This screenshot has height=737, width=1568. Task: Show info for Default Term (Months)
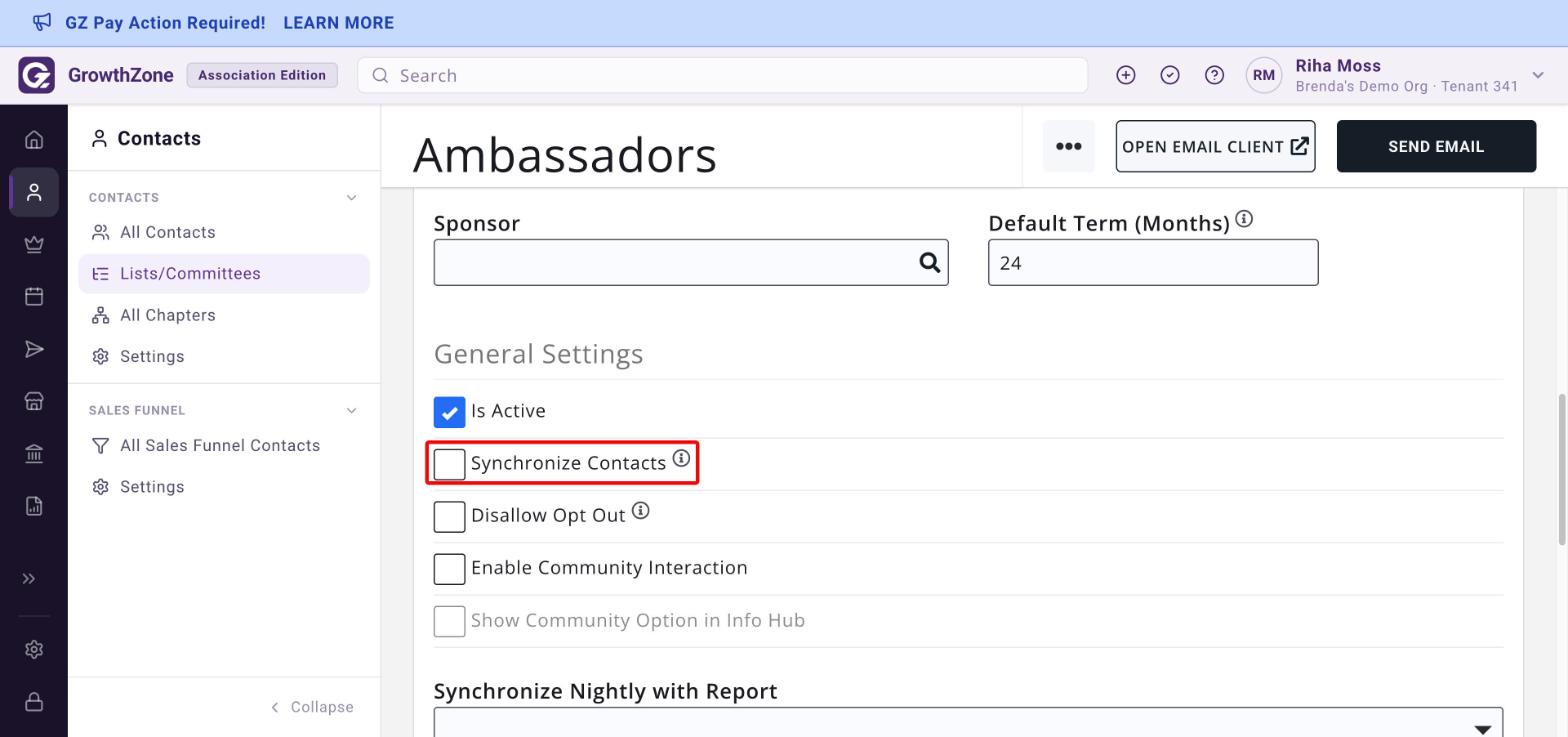coord(1244,219)
